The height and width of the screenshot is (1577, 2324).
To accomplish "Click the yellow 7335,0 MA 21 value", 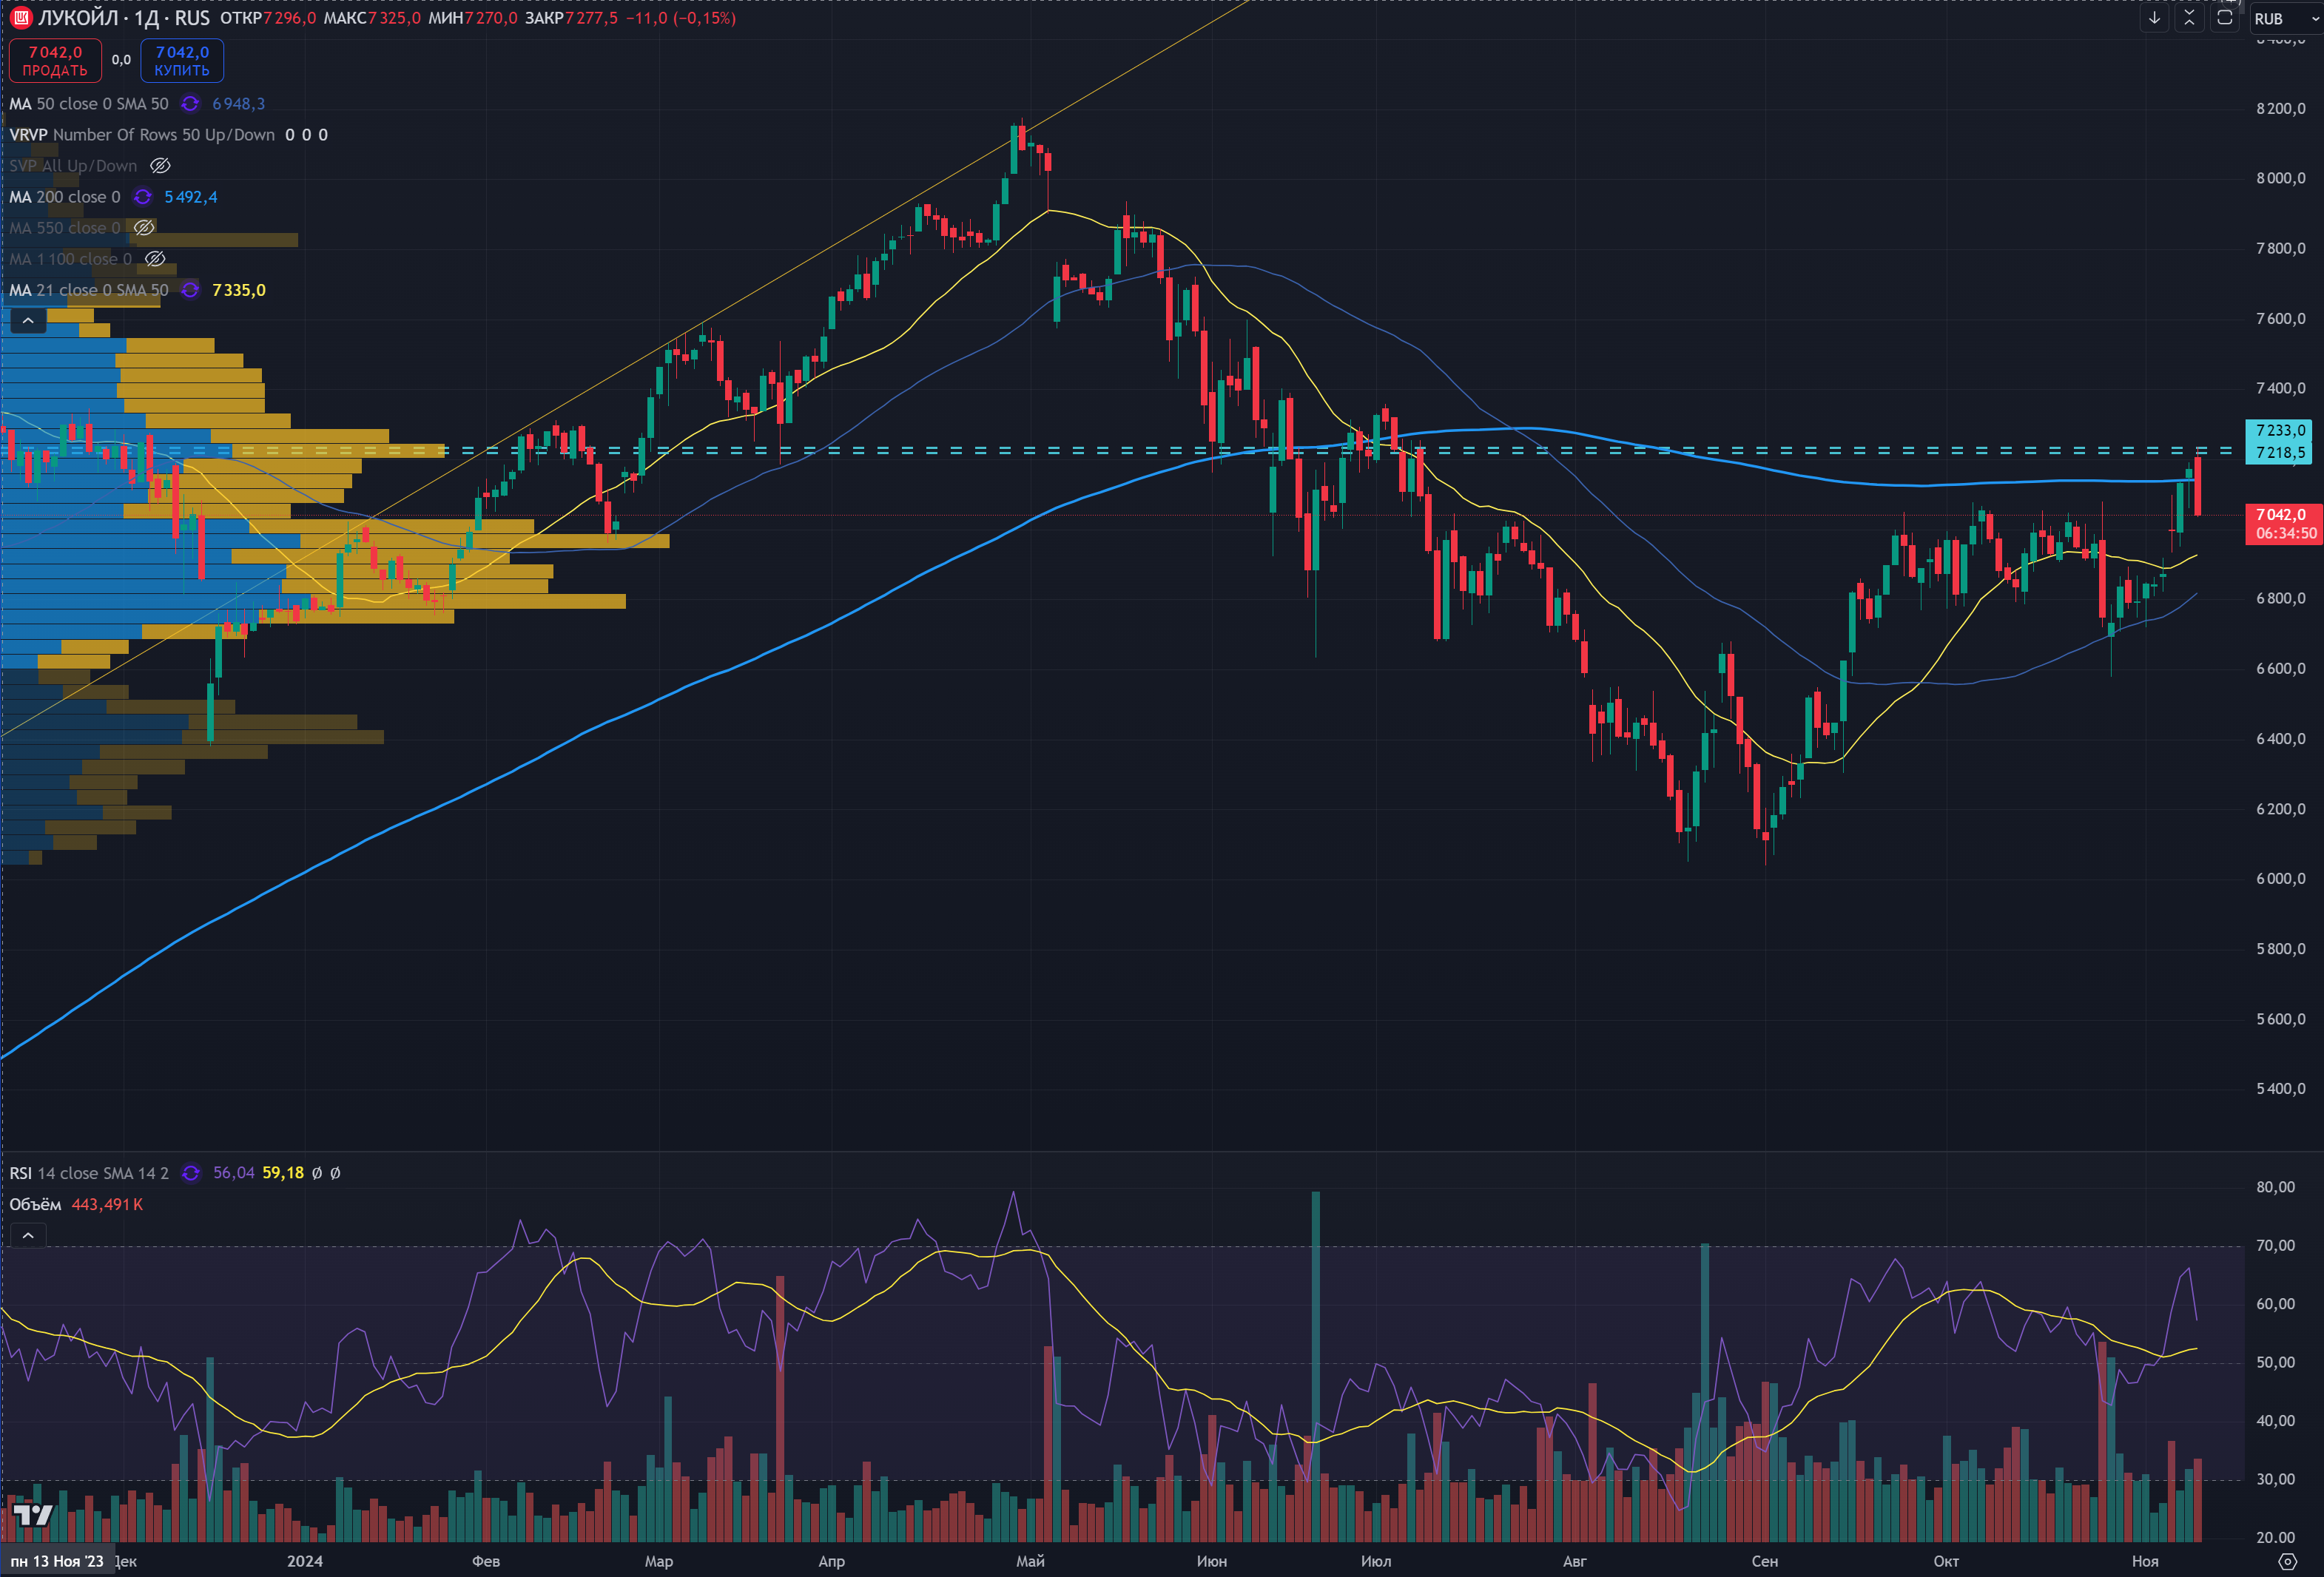I will pos(239,290).
